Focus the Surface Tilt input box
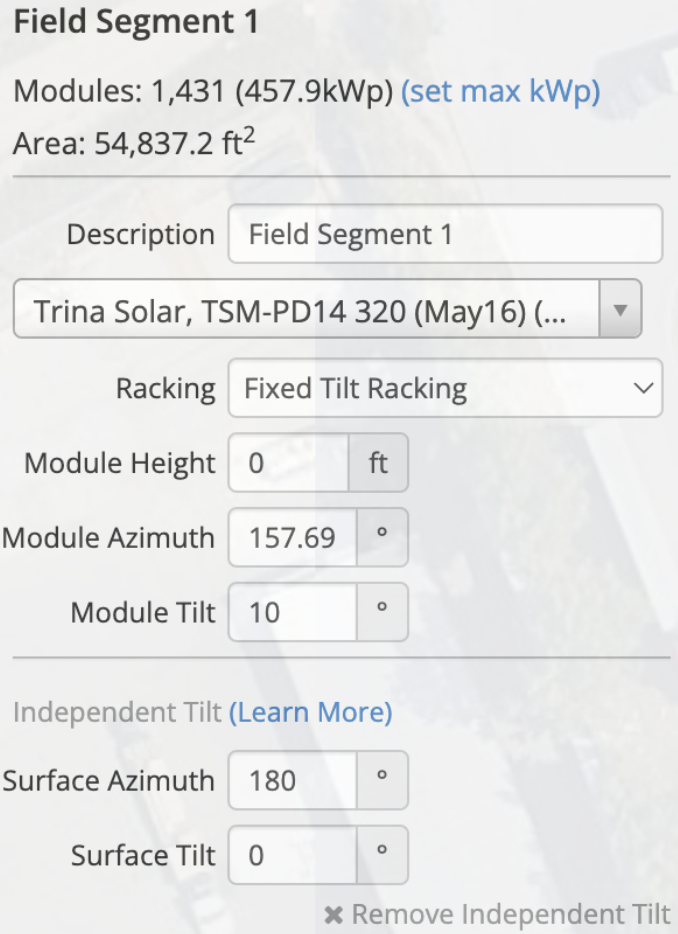Image resolution: width=678 pixels, height=934 pixels. coord(292,855)
